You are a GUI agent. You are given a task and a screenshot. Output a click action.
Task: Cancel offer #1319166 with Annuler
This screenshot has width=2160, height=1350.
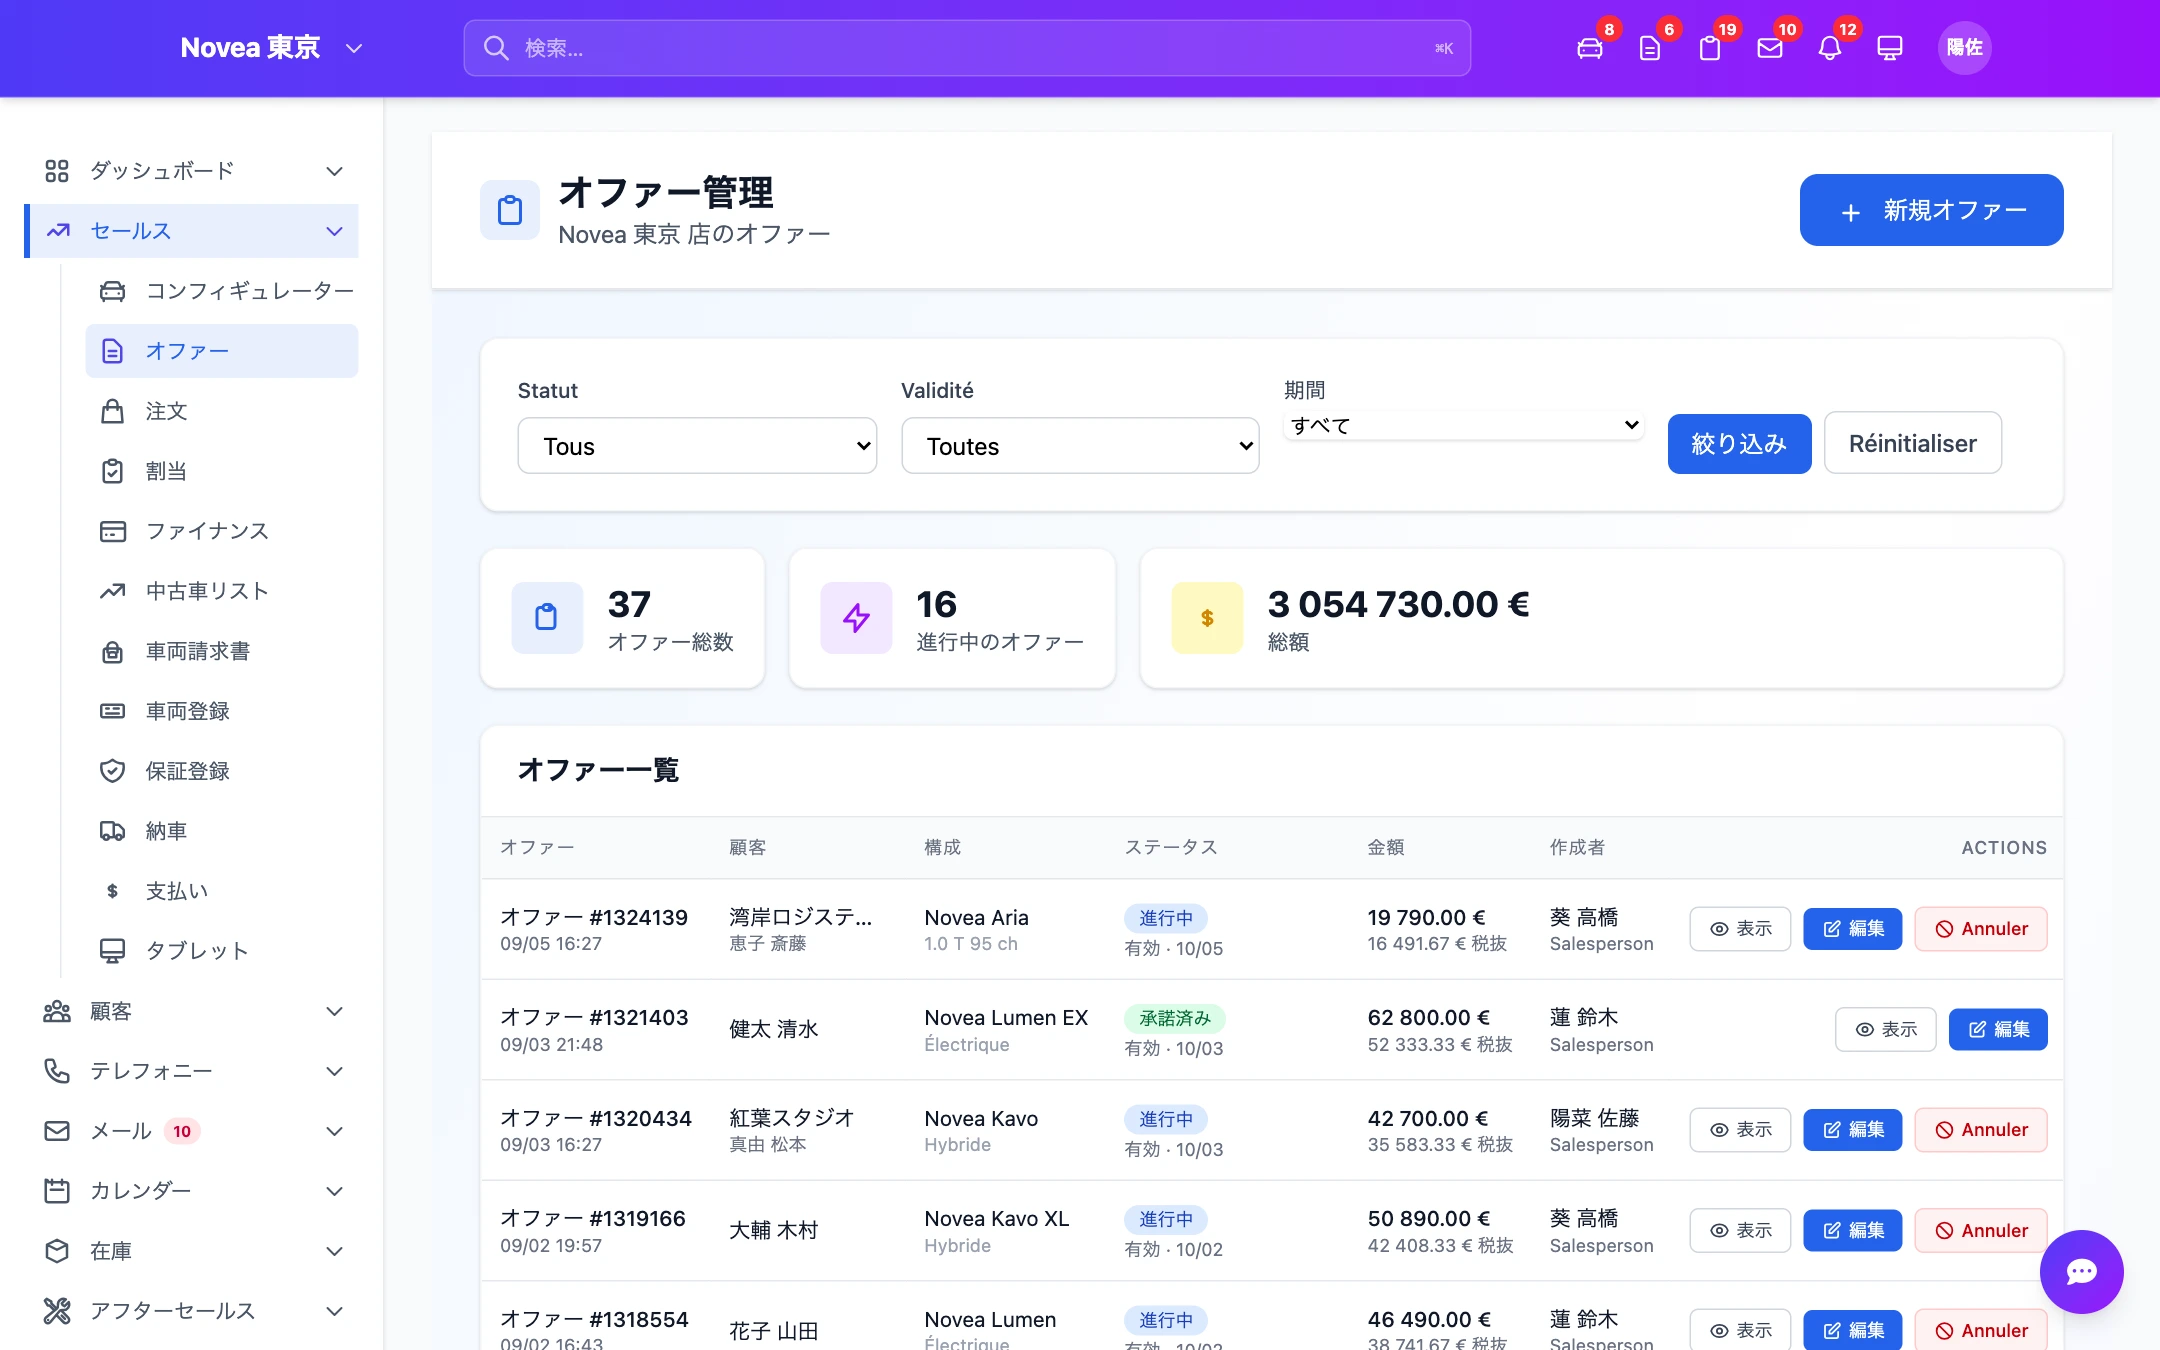click(x=1981, y=1230)
